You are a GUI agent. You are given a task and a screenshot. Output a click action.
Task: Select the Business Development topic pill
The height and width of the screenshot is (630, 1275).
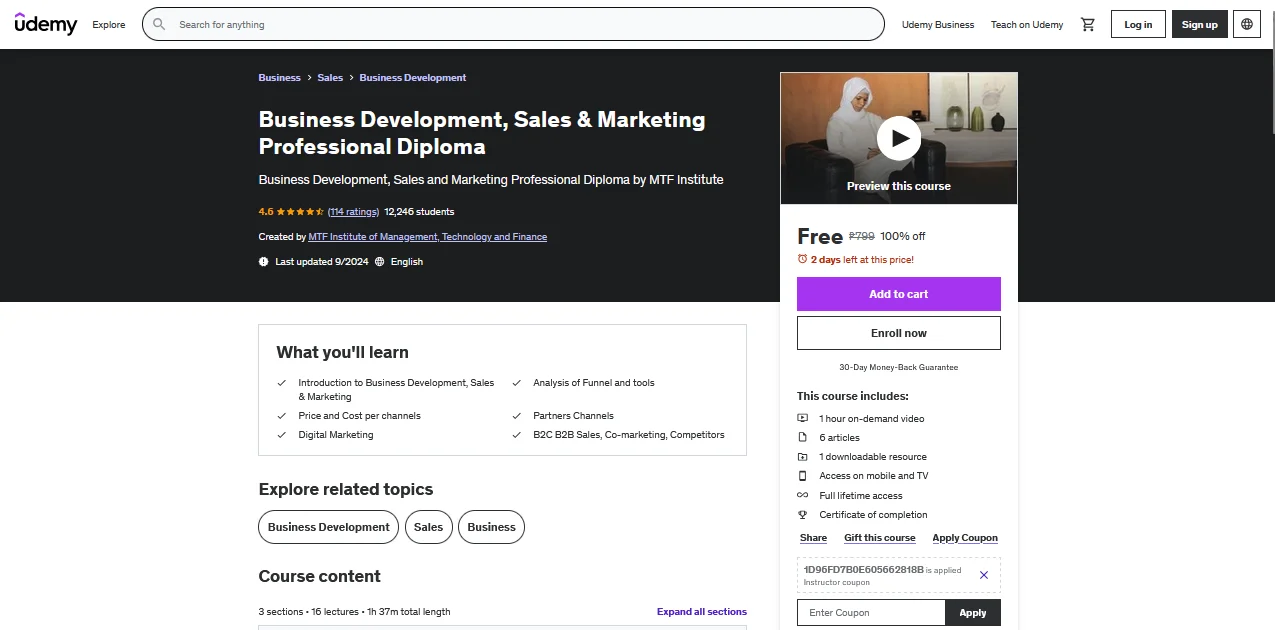(329, 527)
